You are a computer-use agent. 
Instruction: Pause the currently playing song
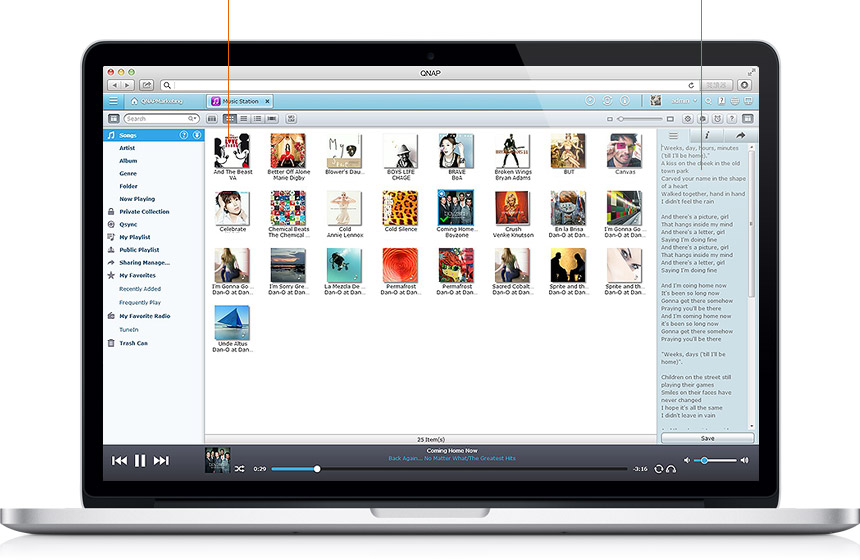(x=140, y=460)
